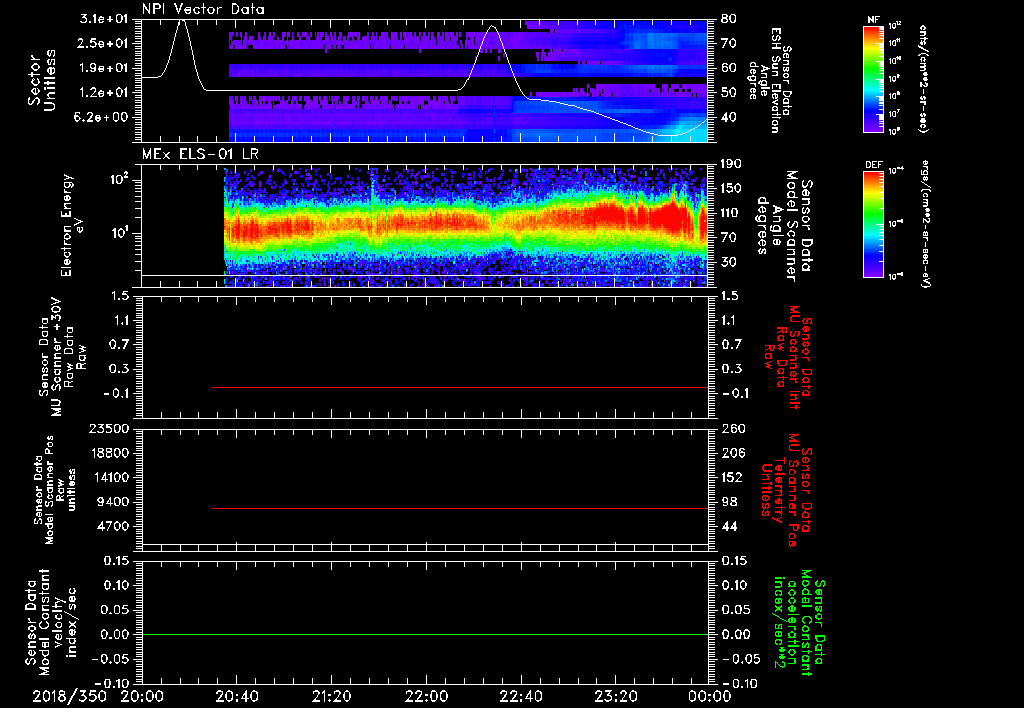
Task: Click the '20:40' time tick label
Action: click(x=237, y=696)
